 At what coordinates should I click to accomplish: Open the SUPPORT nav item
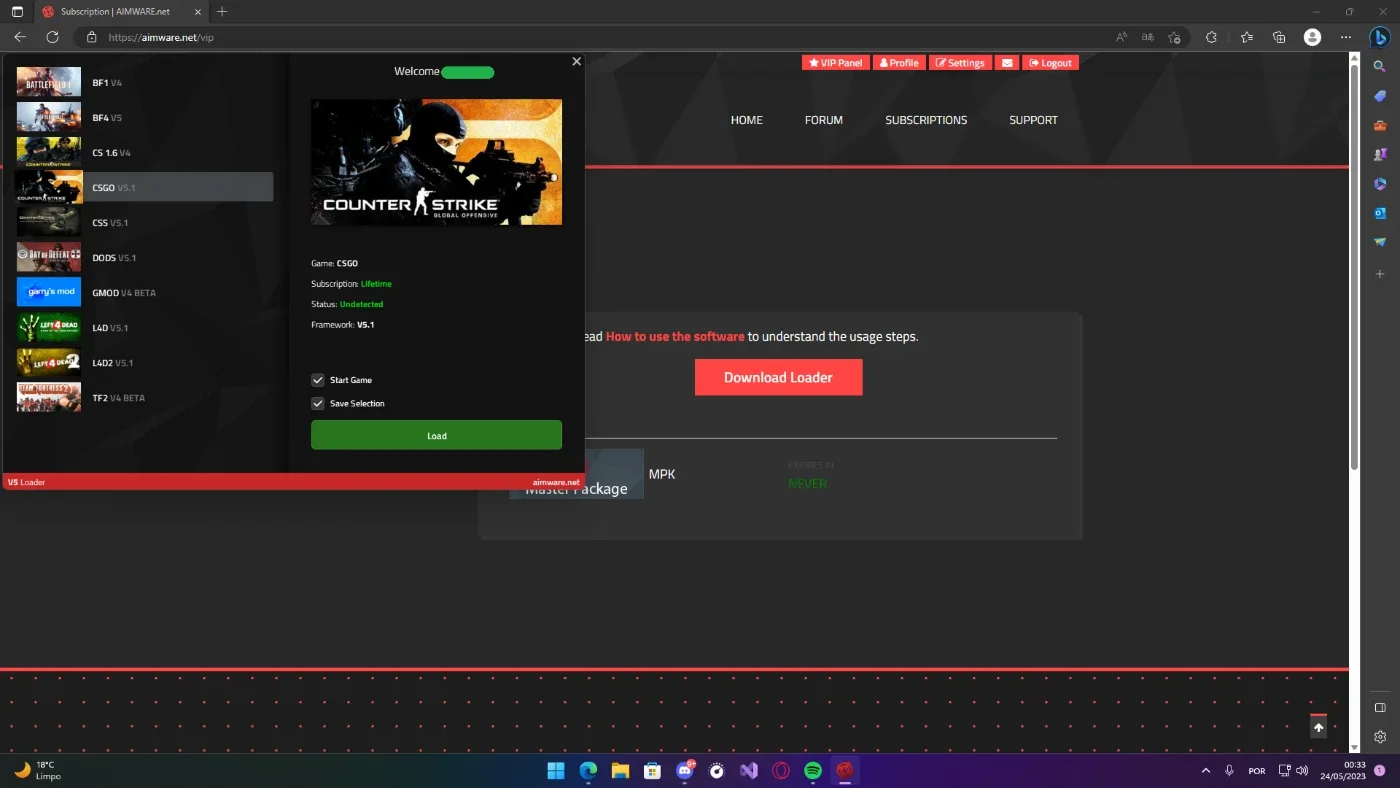coord(1033,120)
